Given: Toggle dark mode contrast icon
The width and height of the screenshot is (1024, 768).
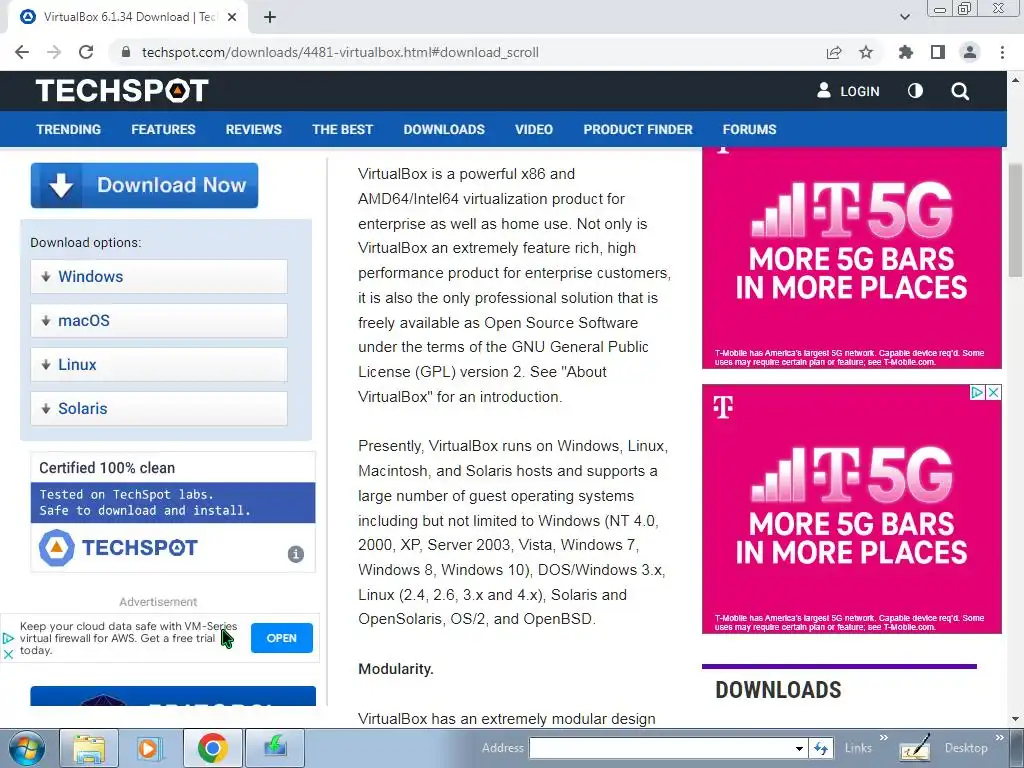Looking at the screenshot, I should point(916,91).
